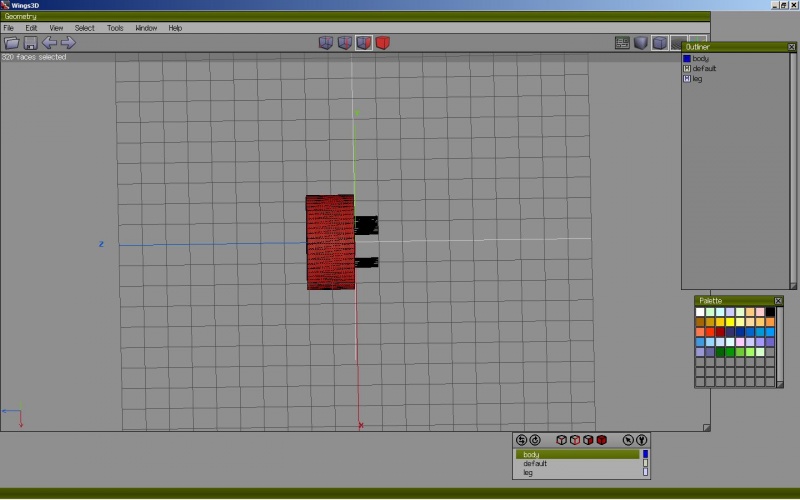Toggle orthographic view cube icon
The image size is (800, 500).
pyautogui.click(x=660, y=43)
